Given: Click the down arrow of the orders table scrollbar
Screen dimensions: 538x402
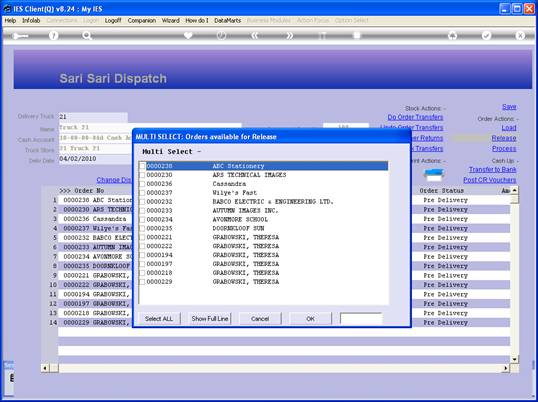Looking at the screenshot, I should tap(514, 359).
